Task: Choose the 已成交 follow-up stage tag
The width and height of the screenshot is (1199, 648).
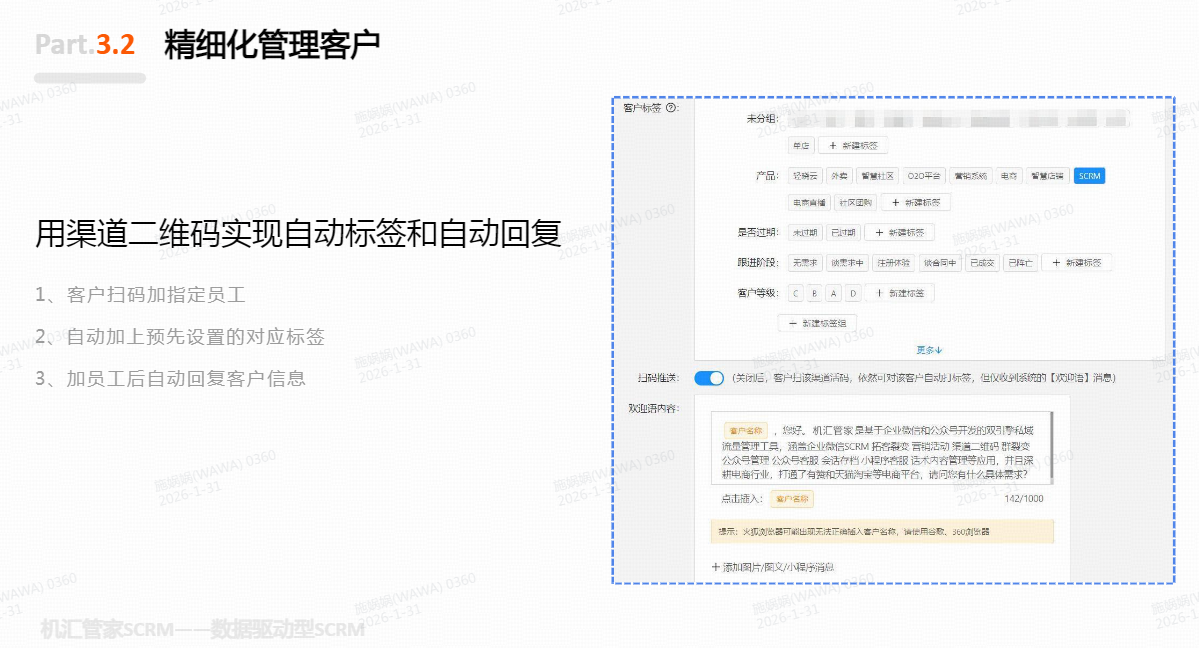Action: pos(981,263)
